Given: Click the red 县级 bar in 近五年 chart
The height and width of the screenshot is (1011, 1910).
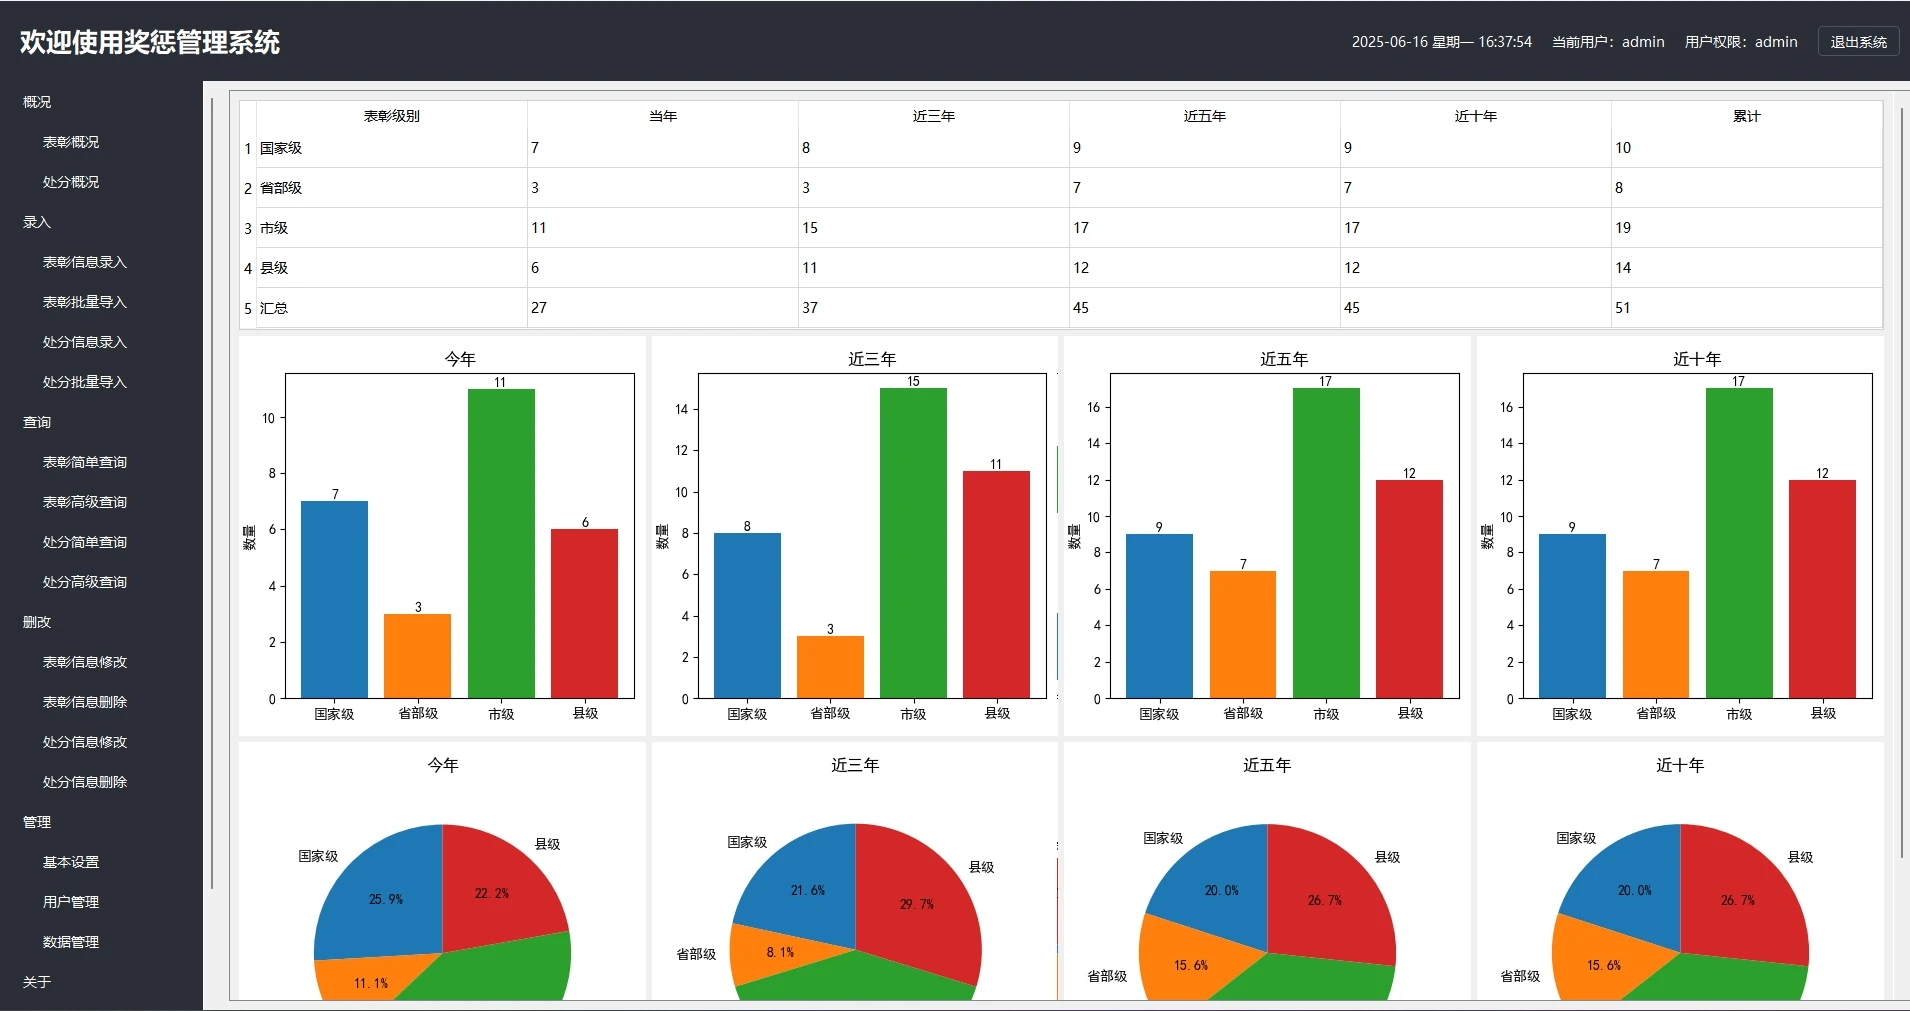Looking at the screenshot, I should click(1409, 589).
